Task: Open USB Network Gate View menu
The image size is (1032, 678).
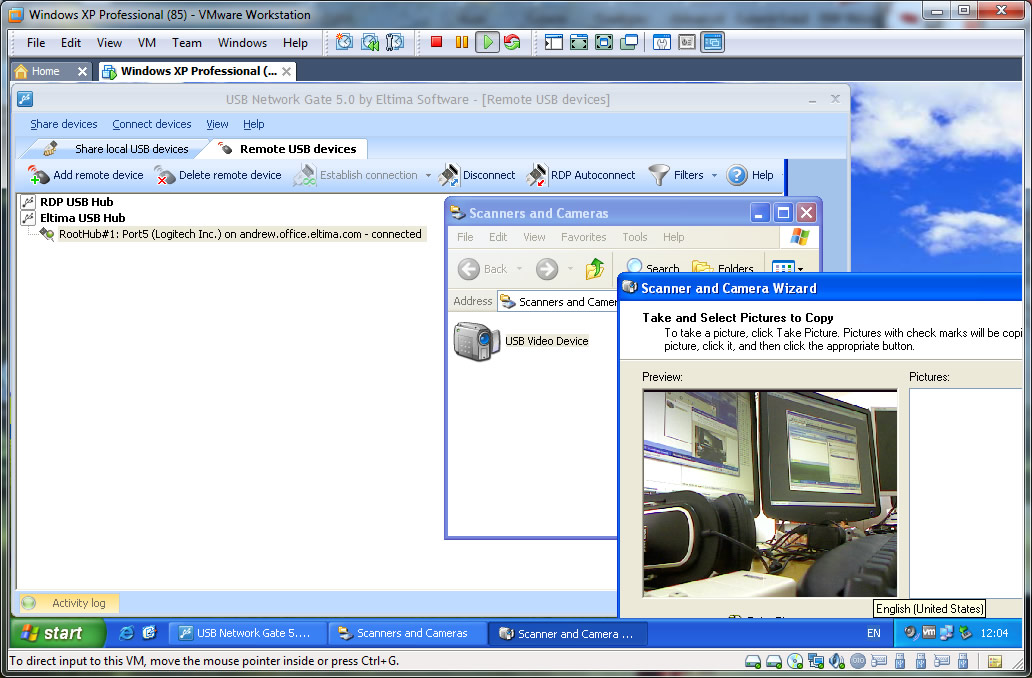Action: (217, 124)
